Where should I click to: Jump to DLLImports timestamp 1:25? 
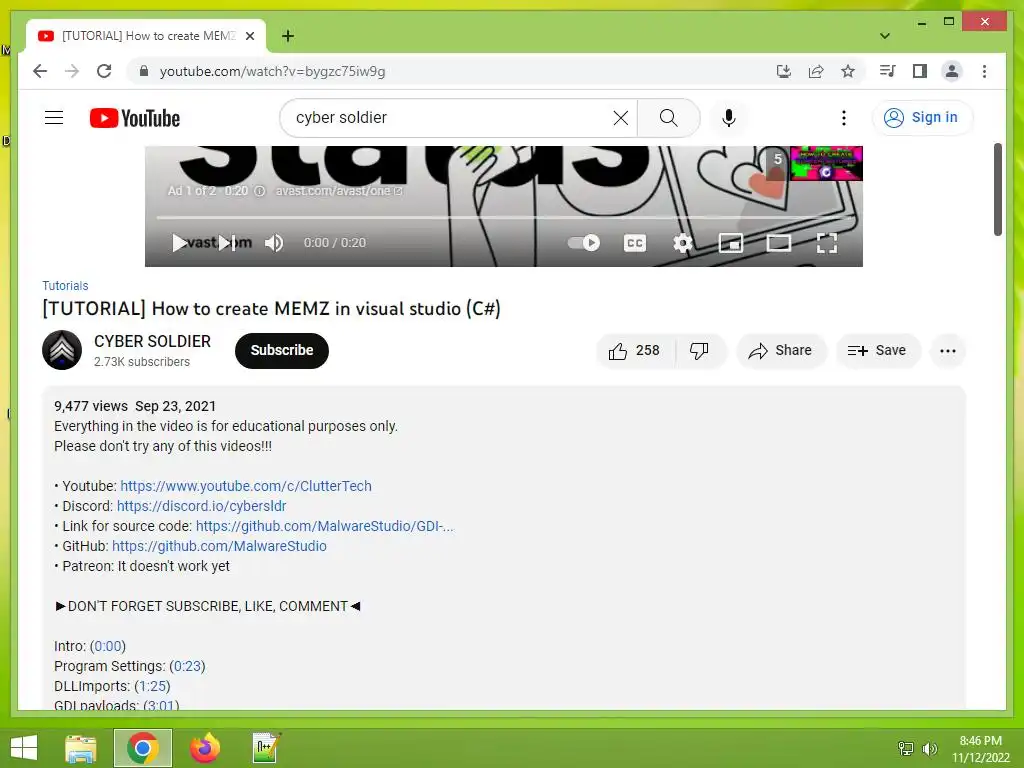pyautogui.click(x=152, y=686)
